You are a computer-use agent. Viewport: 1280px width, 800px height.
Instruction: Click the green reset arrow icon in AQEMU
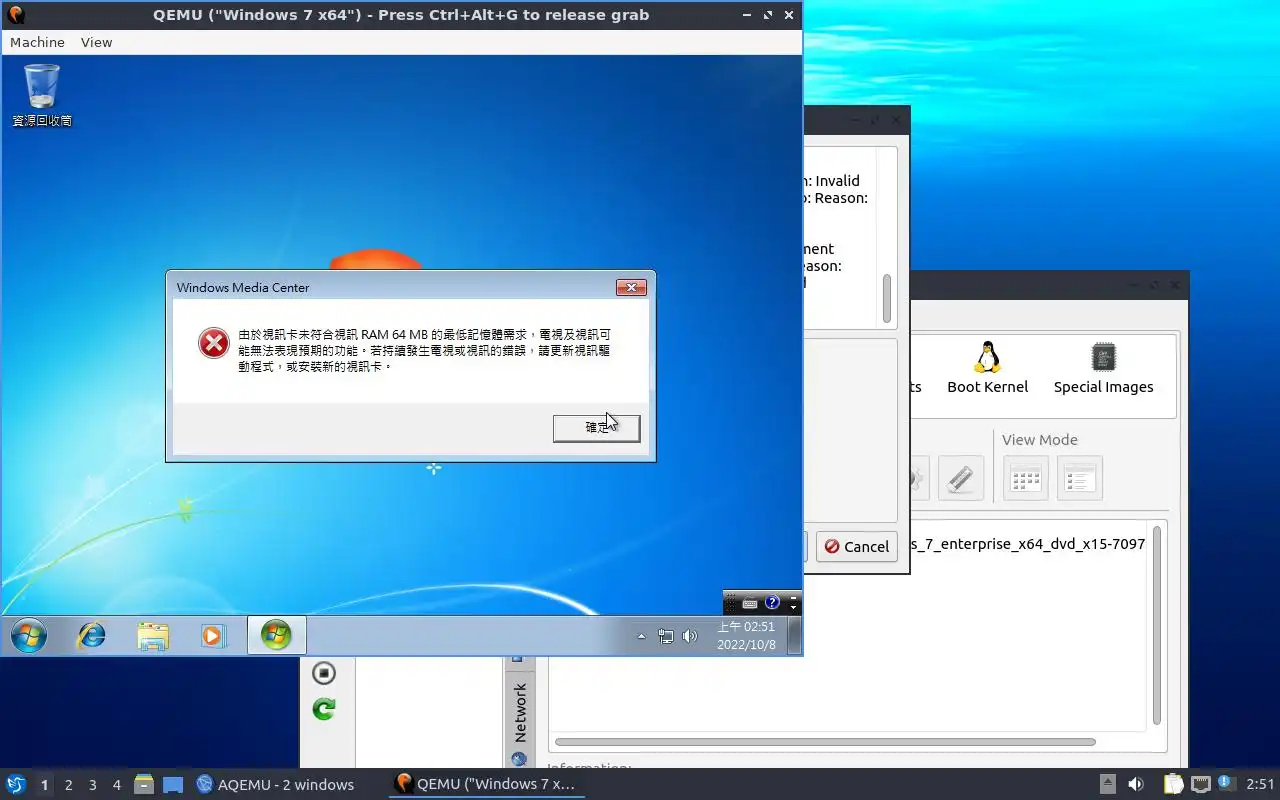(323, 709)
